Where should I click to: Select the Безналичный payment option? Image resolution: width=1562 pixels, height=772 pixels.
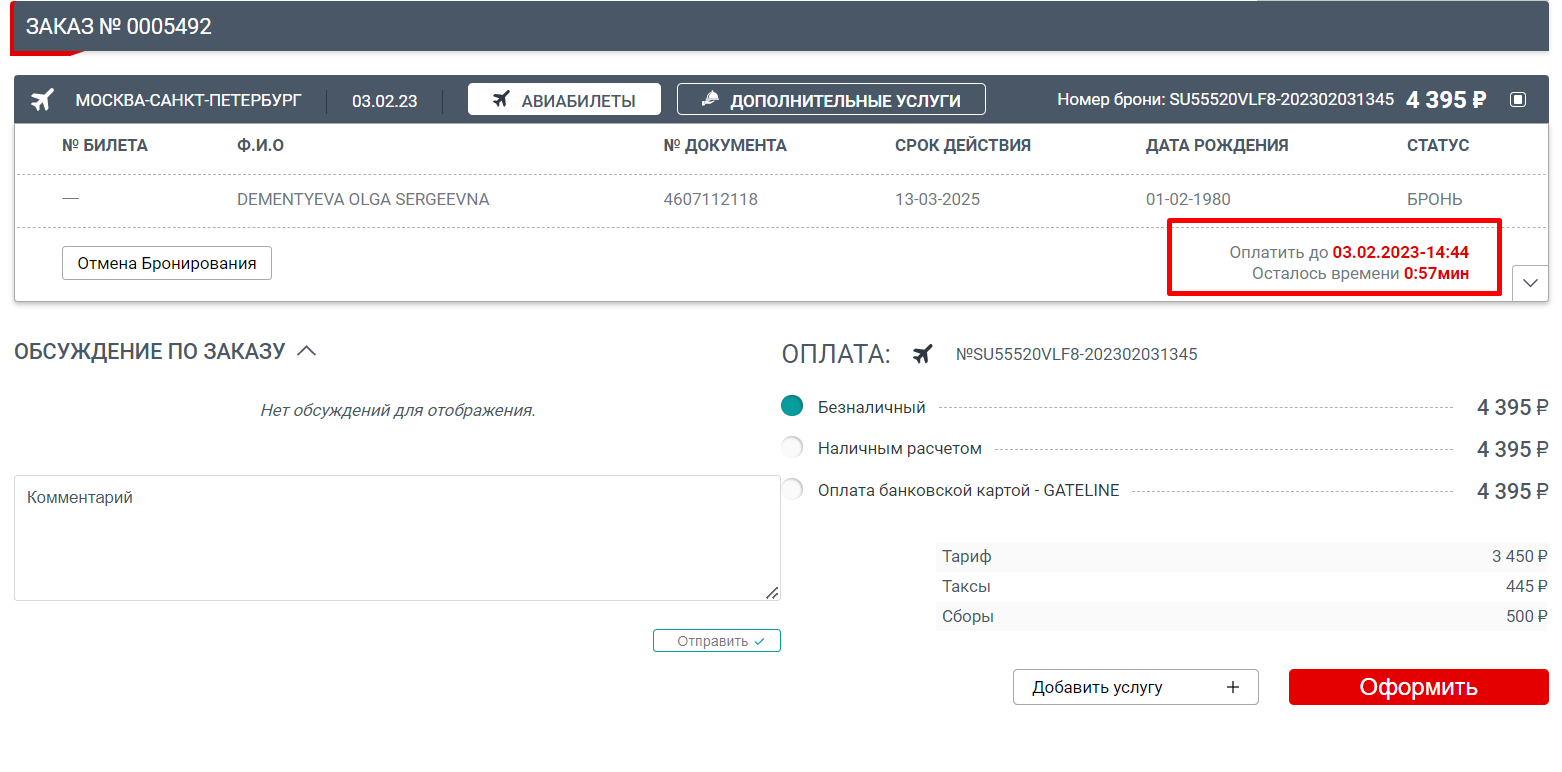(792, 406)
